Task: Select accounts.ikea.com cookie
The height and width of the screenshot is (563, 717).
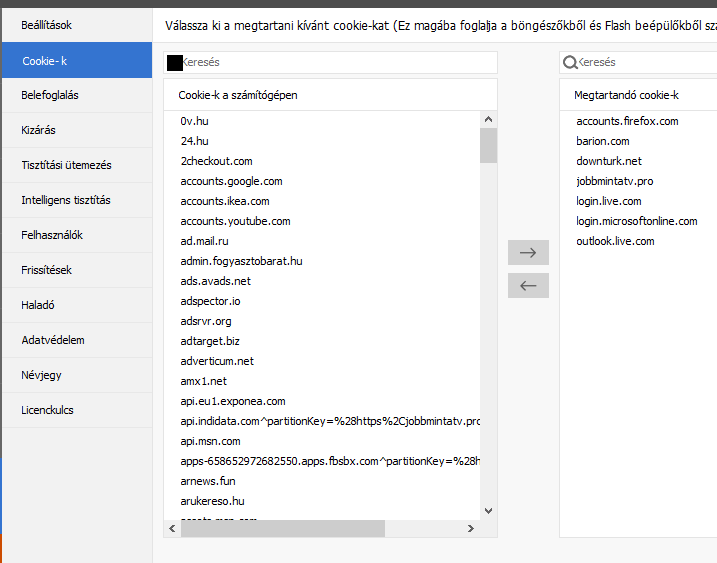Action: 225,201
